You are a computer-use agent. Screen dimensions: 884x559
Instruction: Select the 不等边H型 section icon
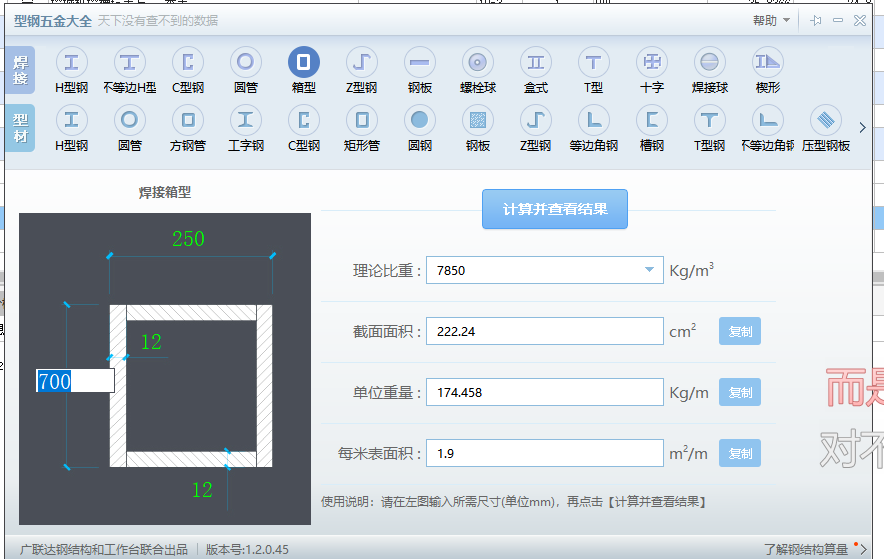pyautogui.click(x=130, y=63)
